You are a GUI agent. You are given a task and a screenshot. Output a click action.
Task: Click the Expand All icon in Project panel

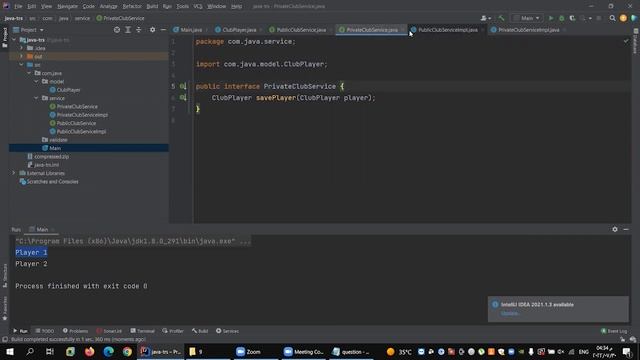tap(128, 30)
